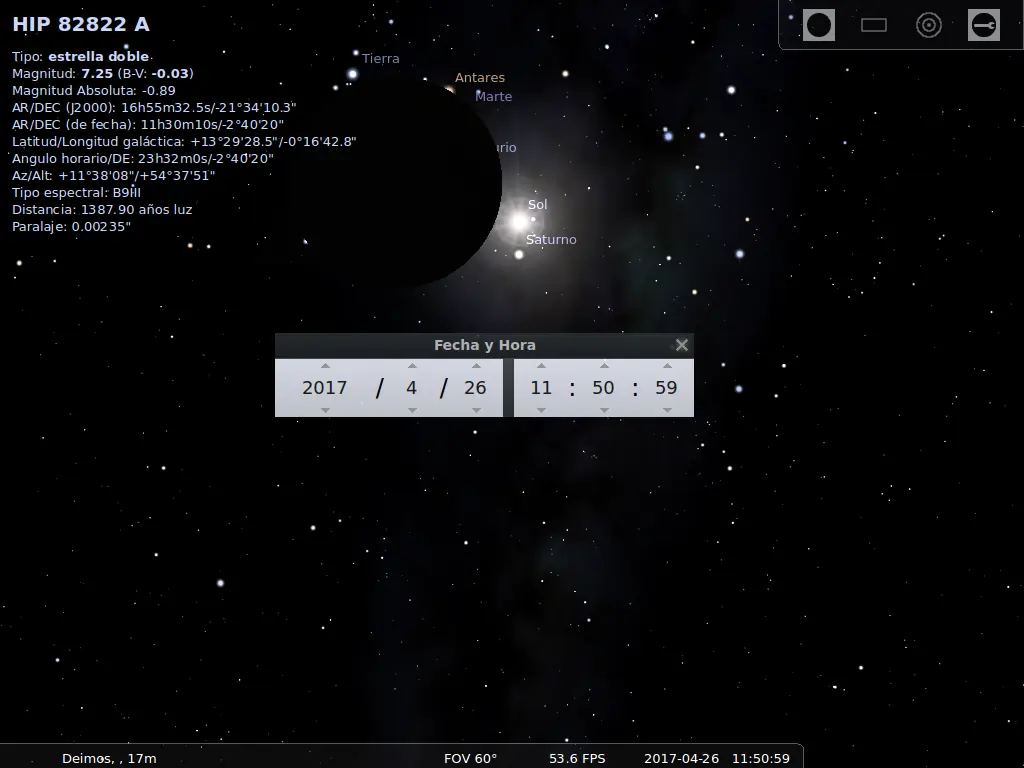This screenshot has width=1024, height=768.
Task: Click the Saturn point below the Sun
Action: click(519, 255)
